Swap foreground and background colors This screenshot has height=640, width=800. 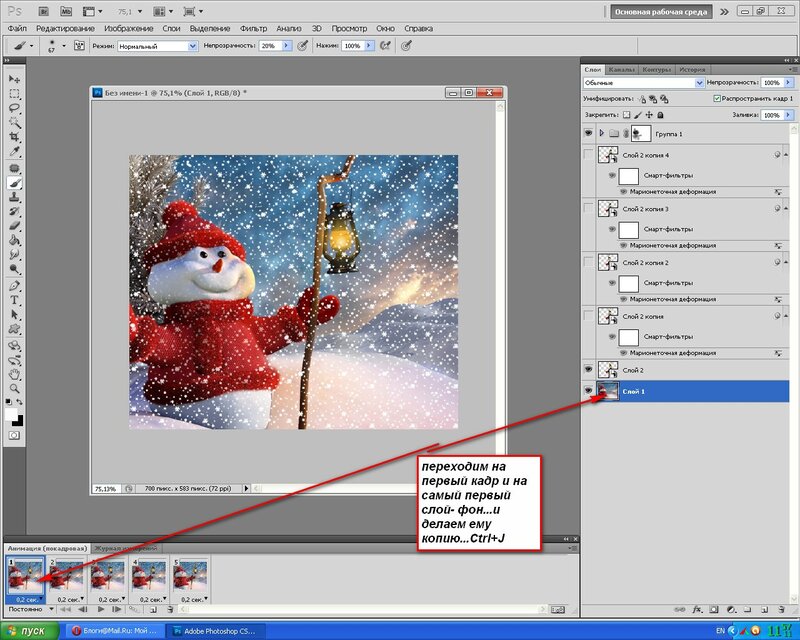(x=19, y=402)
